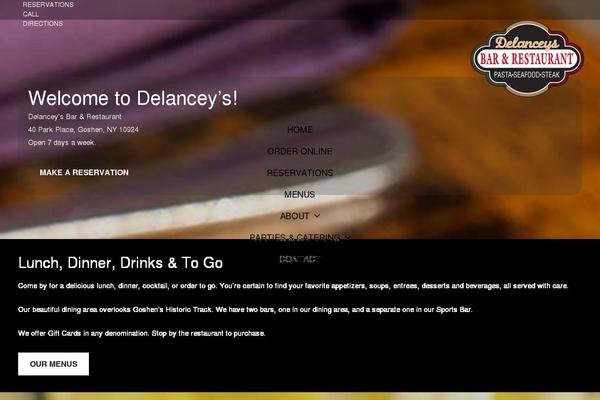Screen dimensions: 600x400
Task: Click the 'Welcome to Delancey's!' heading
Action: point(133,98)
